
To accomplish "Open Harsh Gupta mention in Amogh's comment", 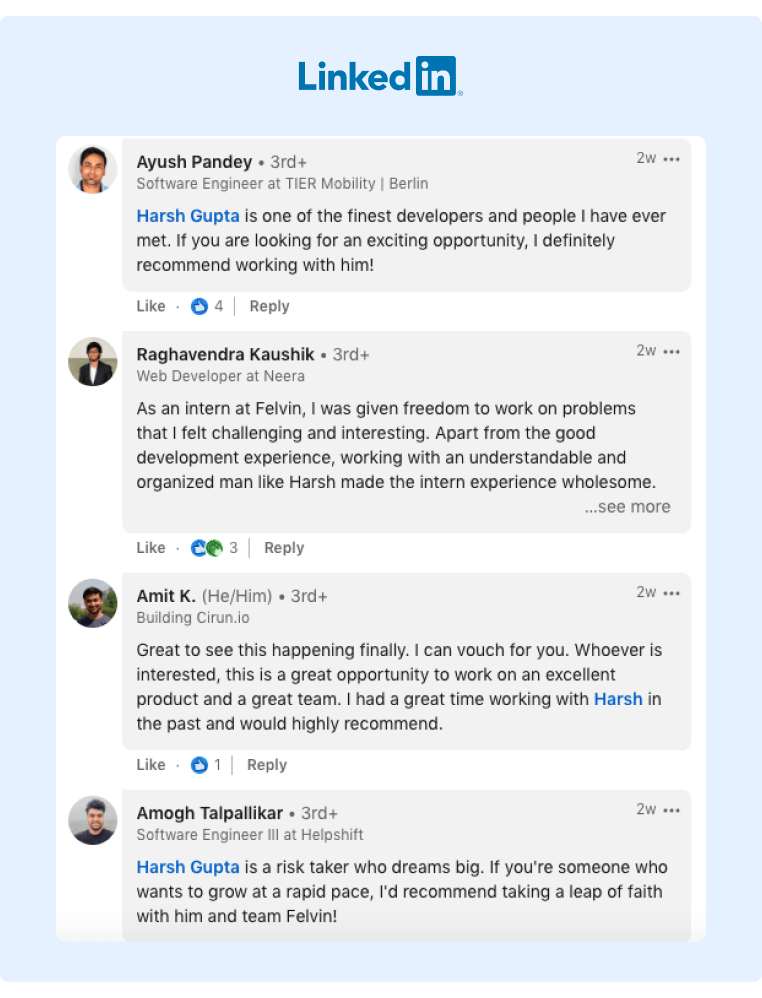I will click(188, 867).
